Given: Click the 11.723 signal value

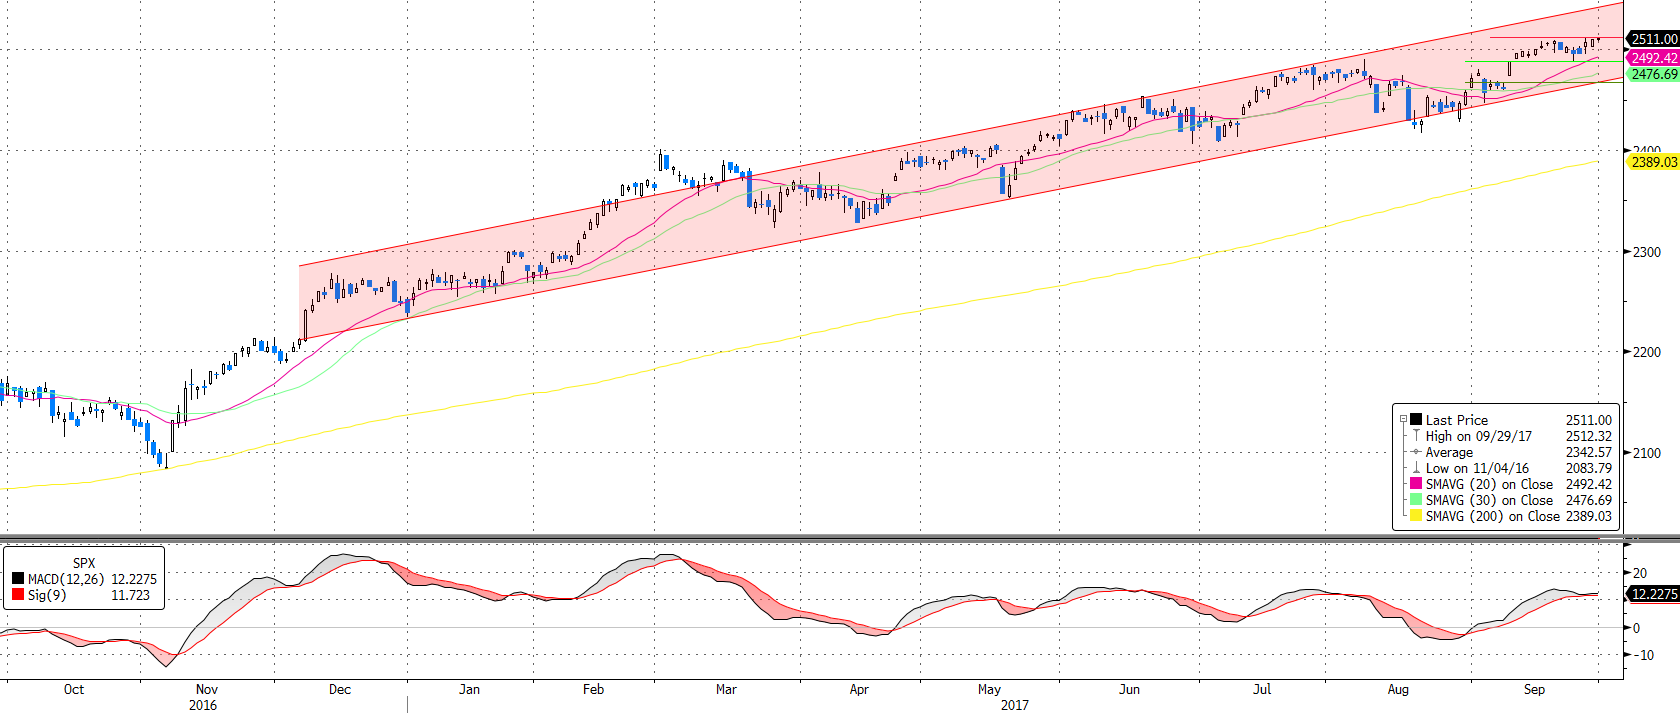Looking at the screenshot, I should tap(130, 595).
